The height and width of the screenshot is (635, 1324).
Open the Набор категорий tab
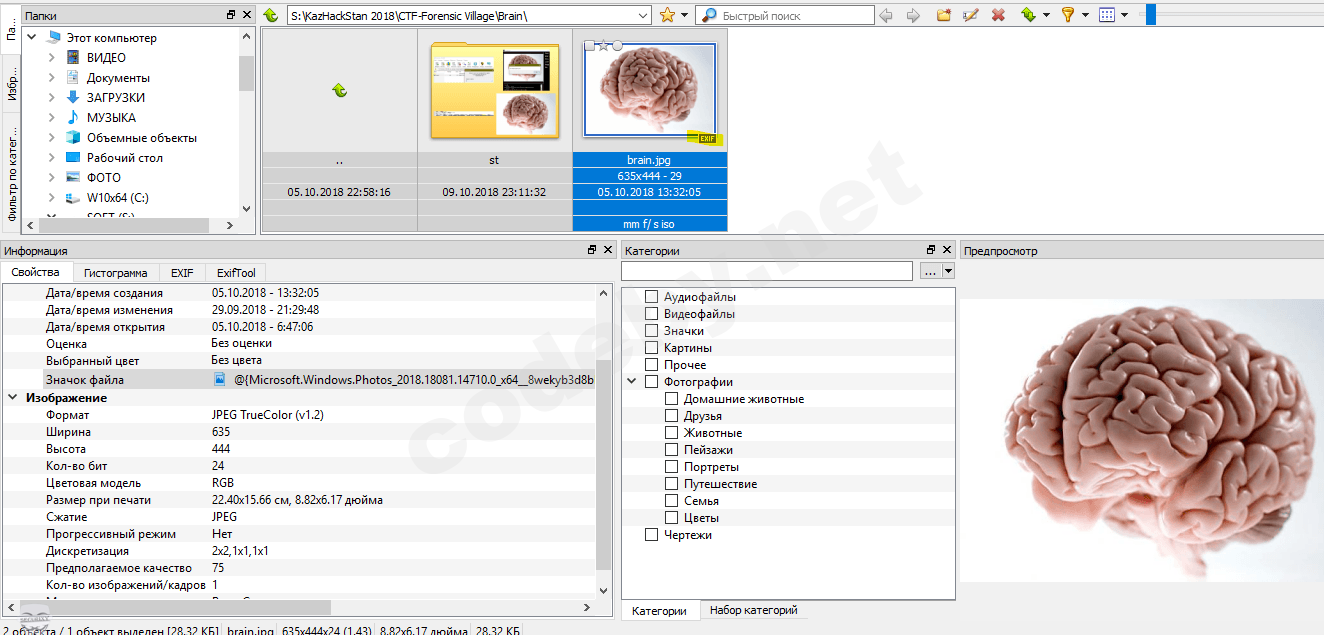pos(752,610)
